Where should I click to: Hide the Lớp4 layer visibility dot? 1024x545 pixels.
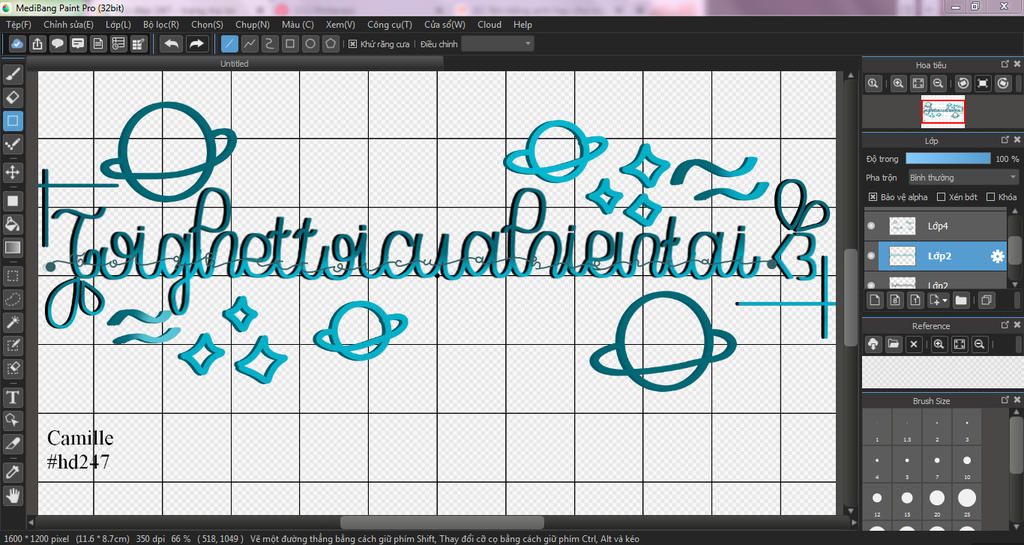pos(871,226)
